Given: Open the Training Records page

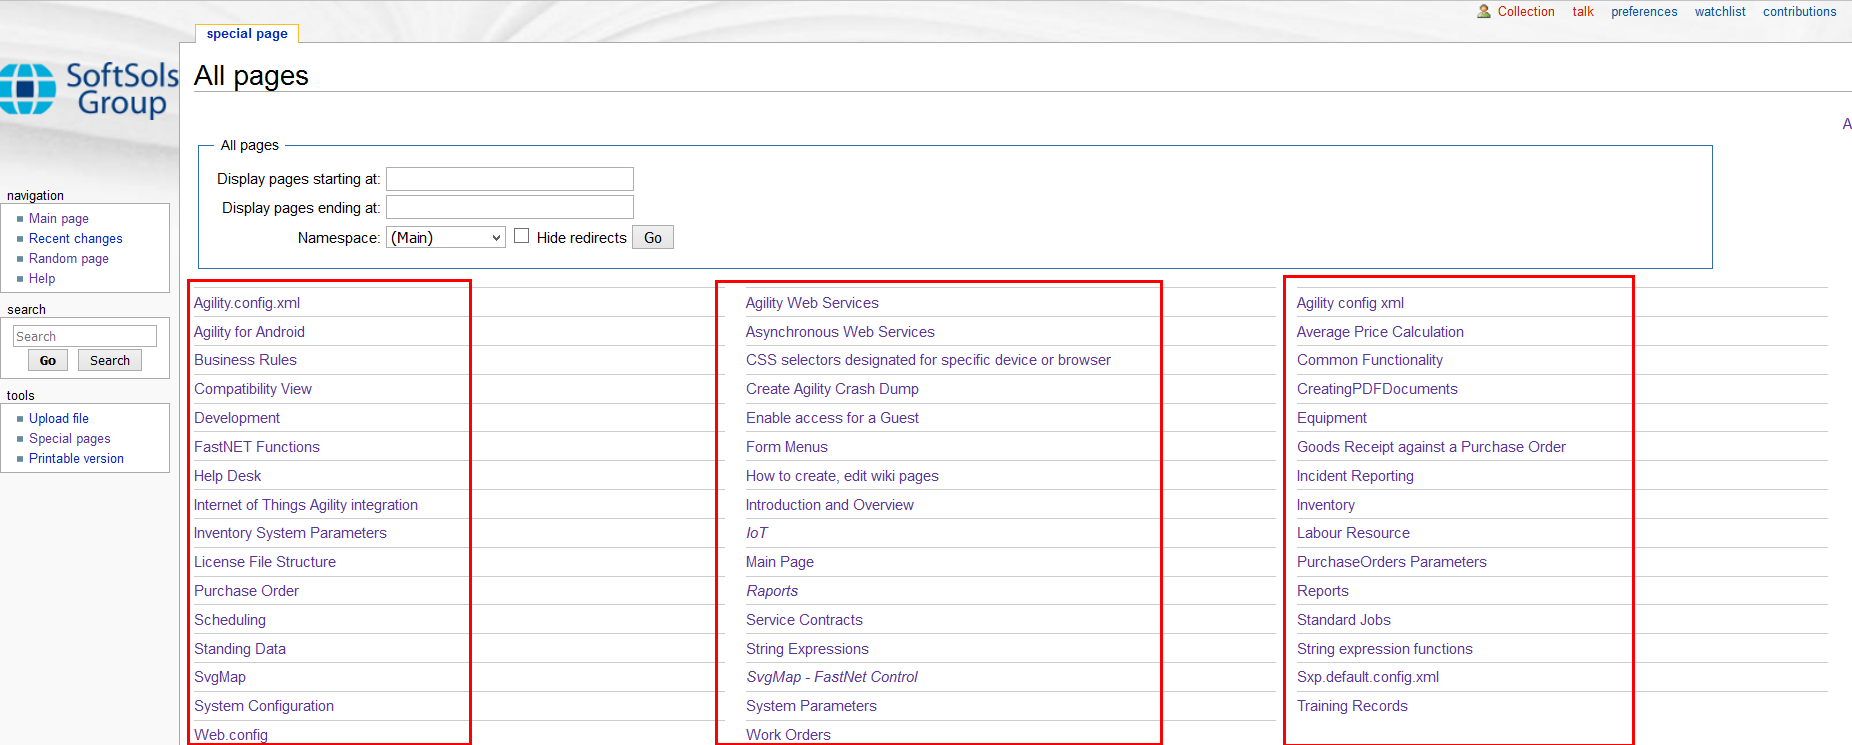Looking at the screenshot, I should [1351, 706].
